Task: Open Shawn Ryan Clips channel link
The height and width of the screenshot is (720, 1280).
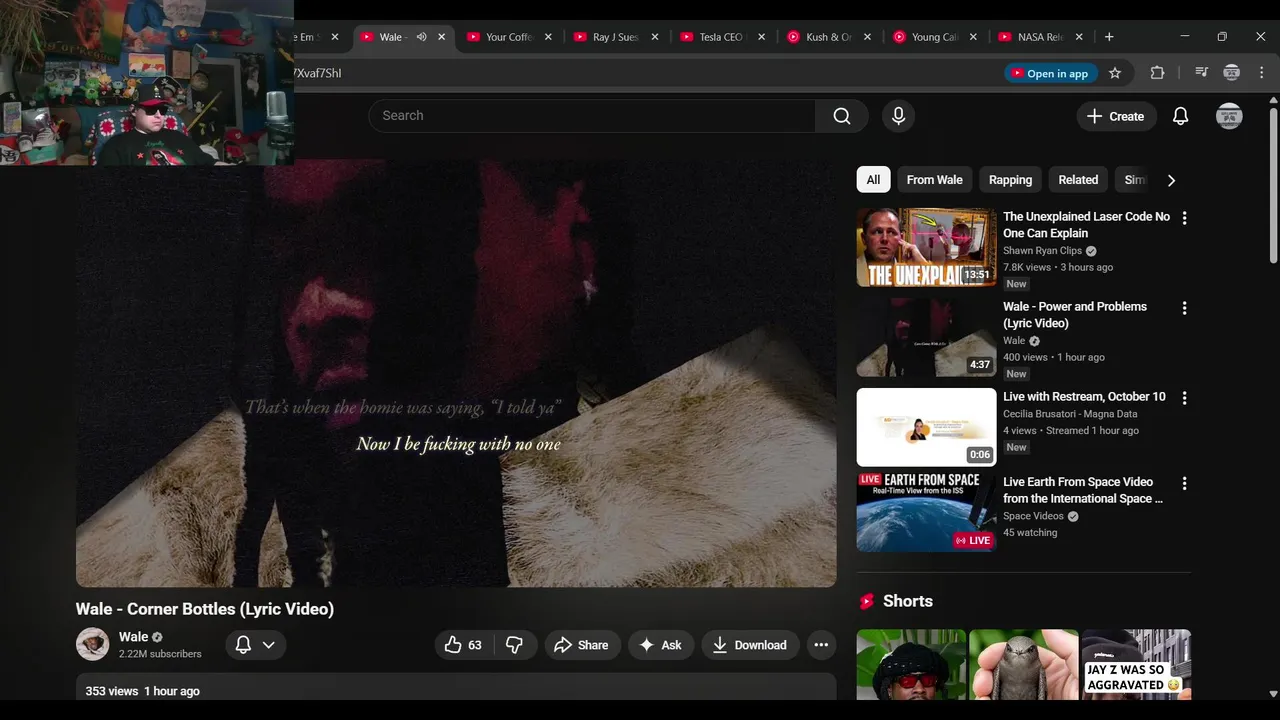Action: pos(1042,251)
